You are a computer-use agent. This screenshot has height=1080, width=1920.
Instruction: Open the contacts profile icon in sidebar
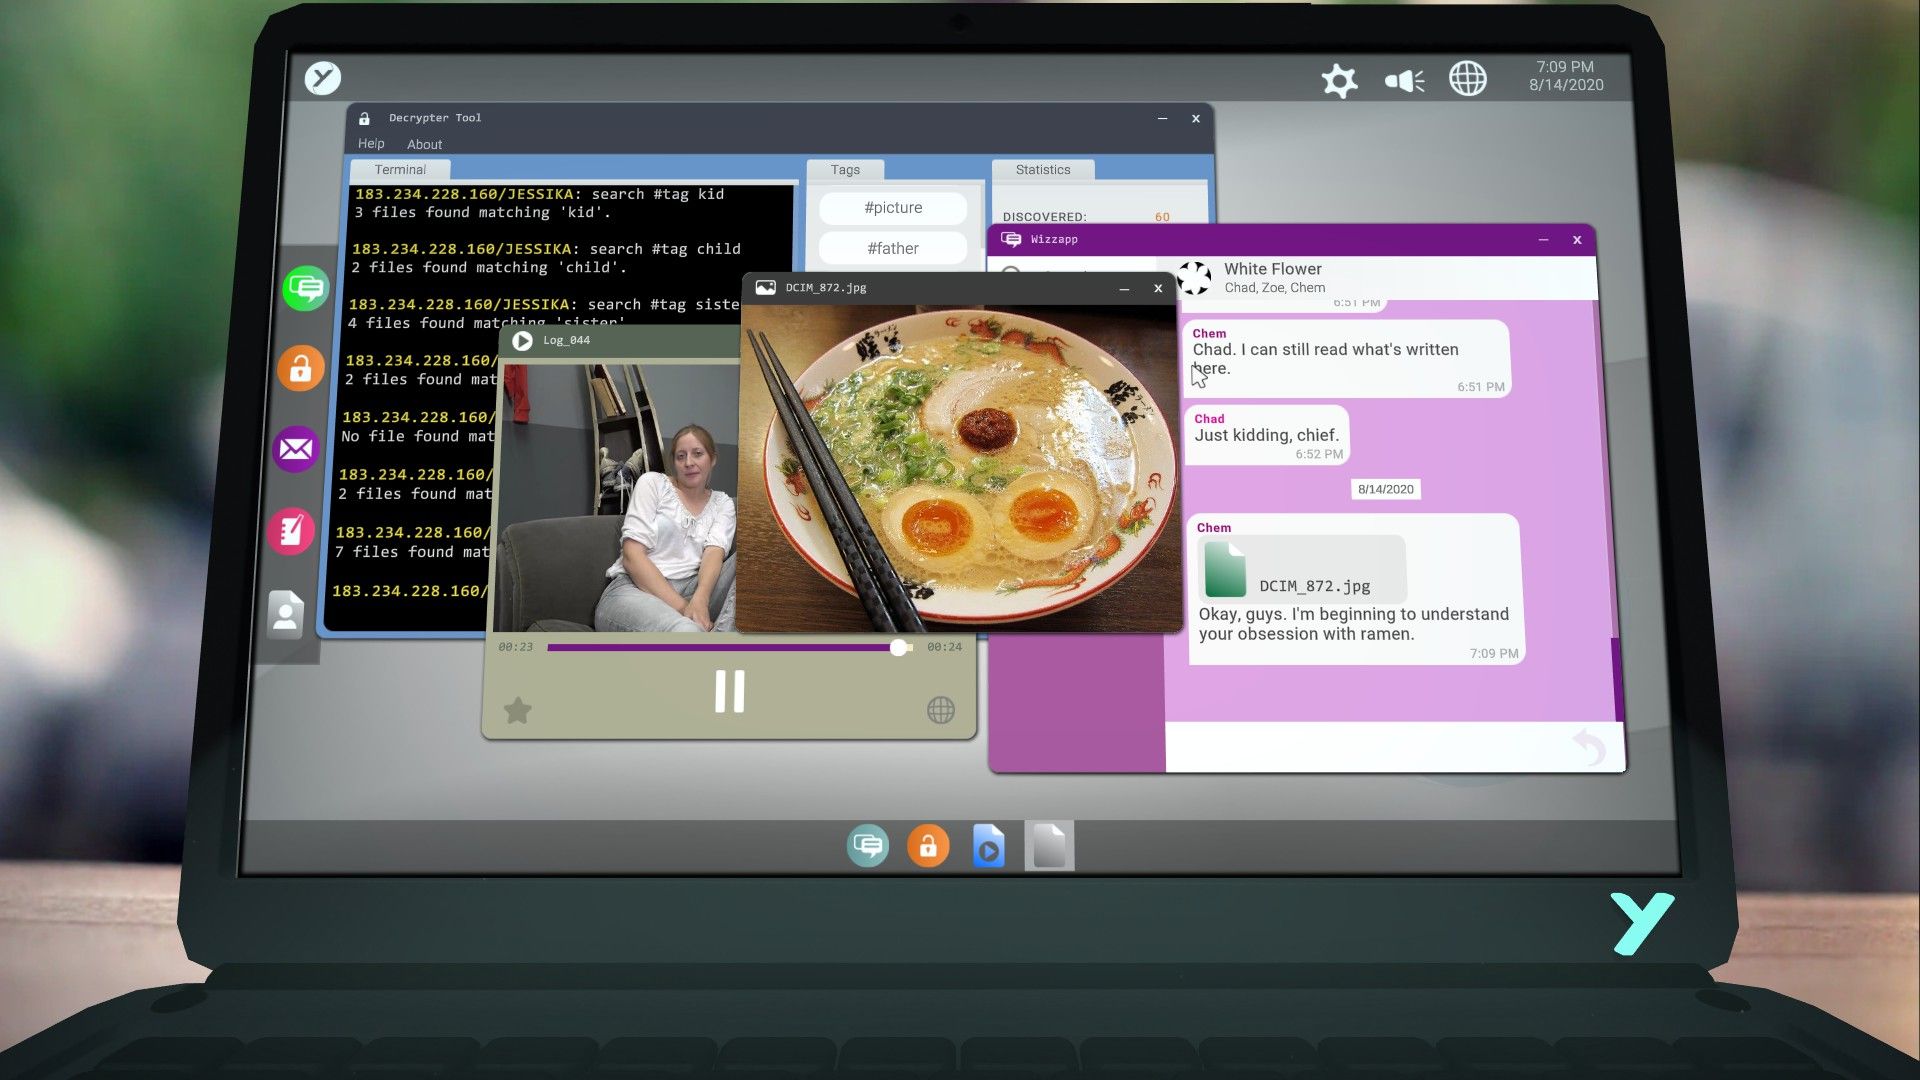click(x=285, y=614)
